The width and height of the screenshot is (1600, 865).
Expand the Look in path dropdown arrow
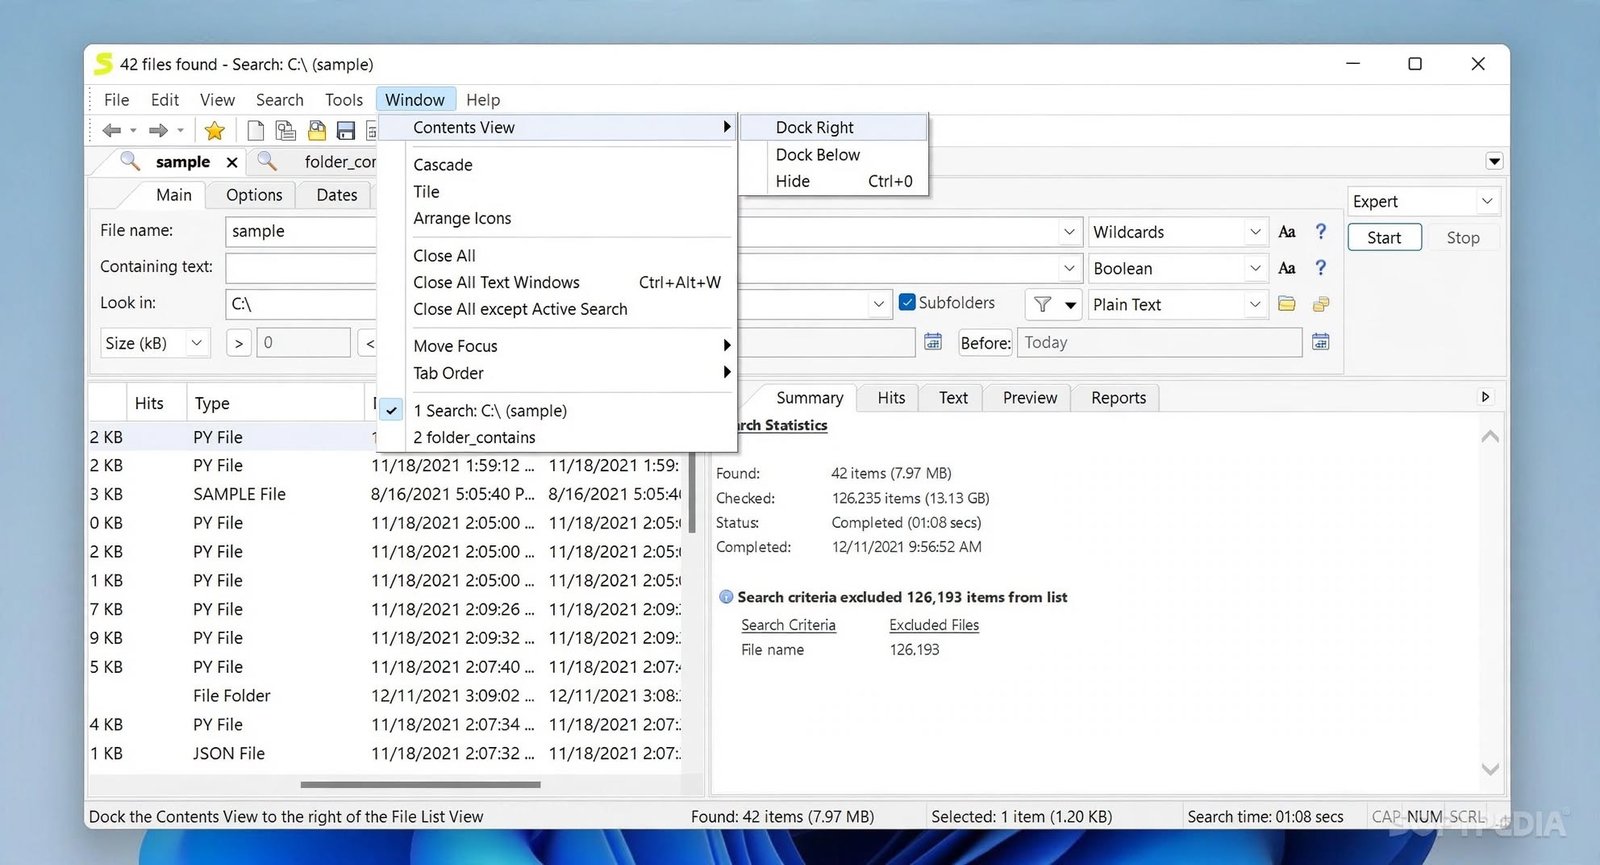tap(879, 304)
